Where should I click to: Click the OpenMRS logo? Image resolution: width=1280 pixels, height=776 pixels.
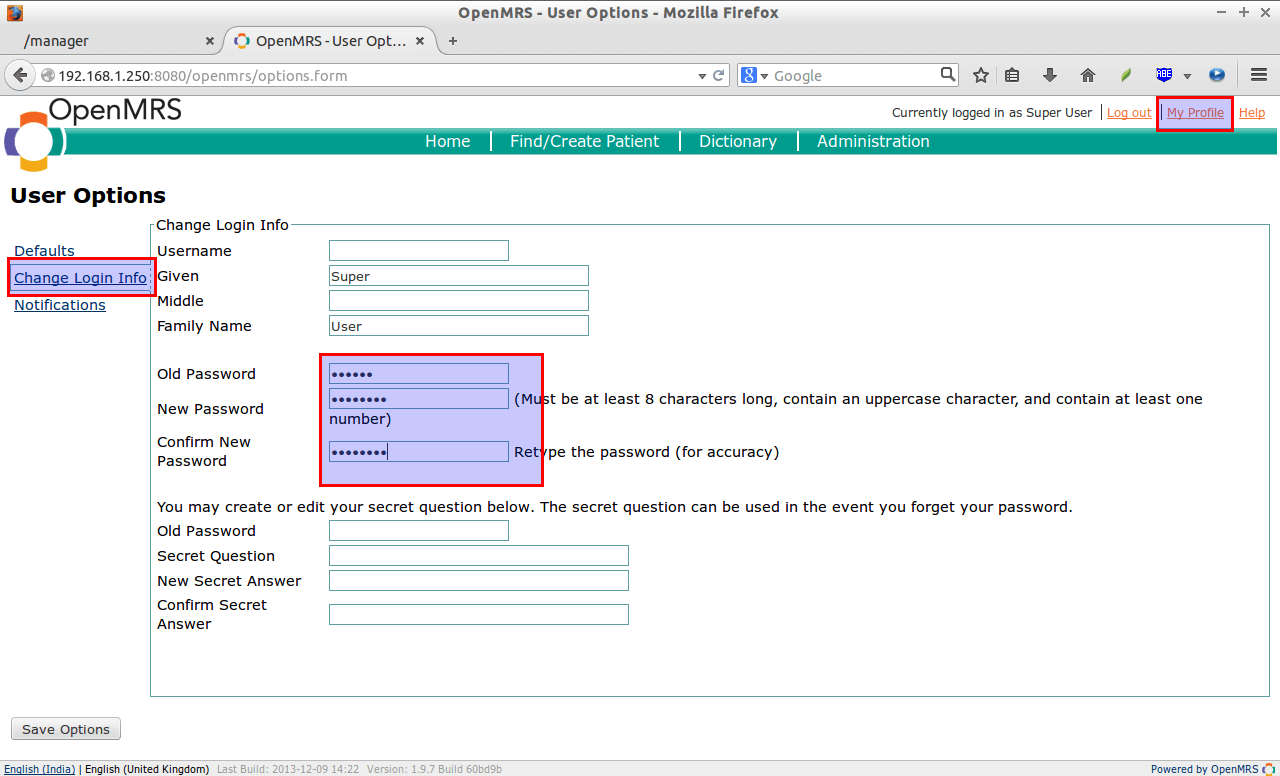pyautogui.click(x=93, y=133)
